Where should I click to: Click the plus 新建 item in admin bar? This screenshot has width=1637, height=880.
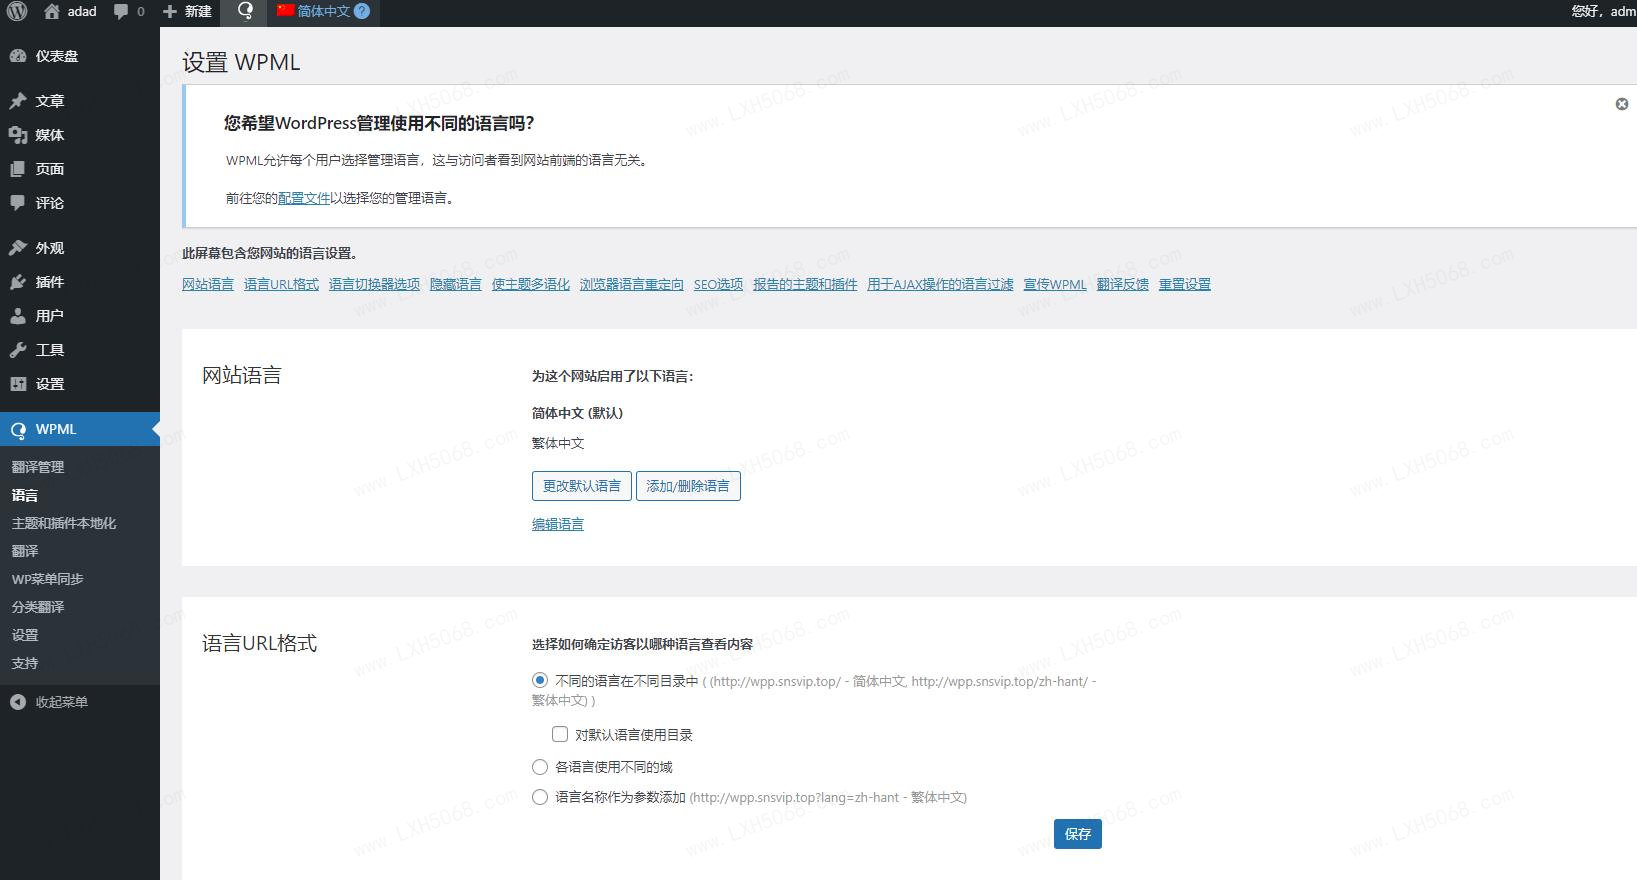click(187, 11)
